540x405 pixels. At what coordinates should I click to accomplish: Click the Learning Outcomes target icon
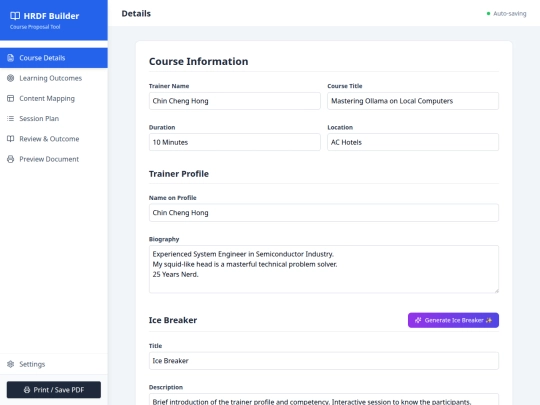[11, 78]
